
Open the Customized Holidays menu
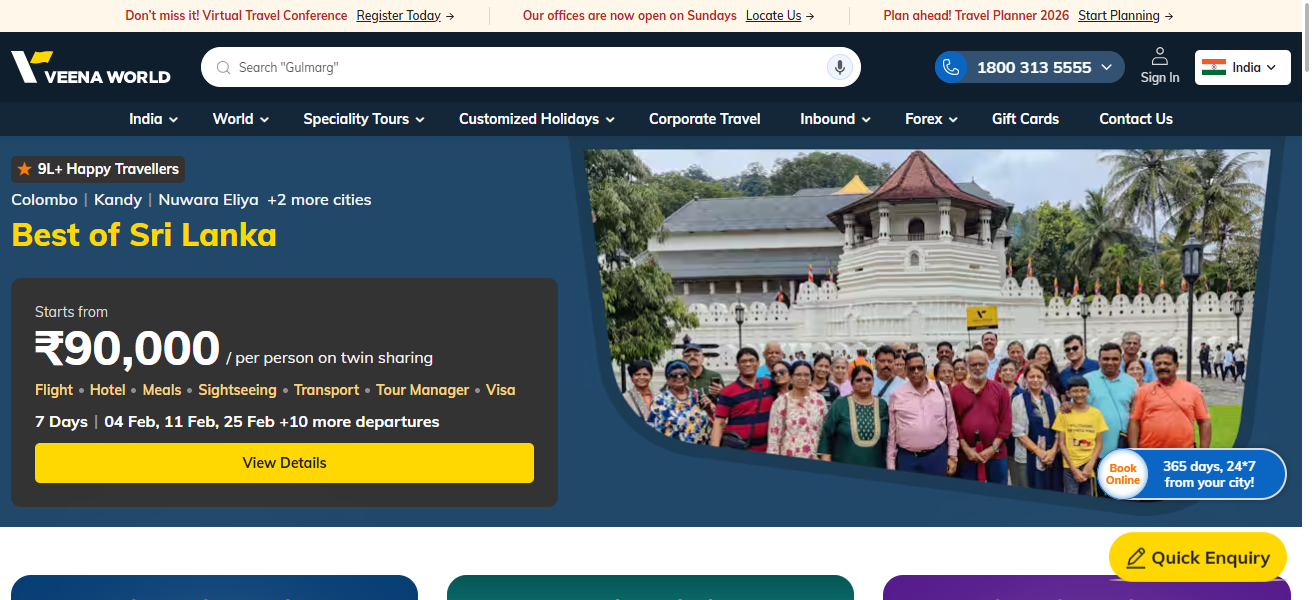pos(537,119)
